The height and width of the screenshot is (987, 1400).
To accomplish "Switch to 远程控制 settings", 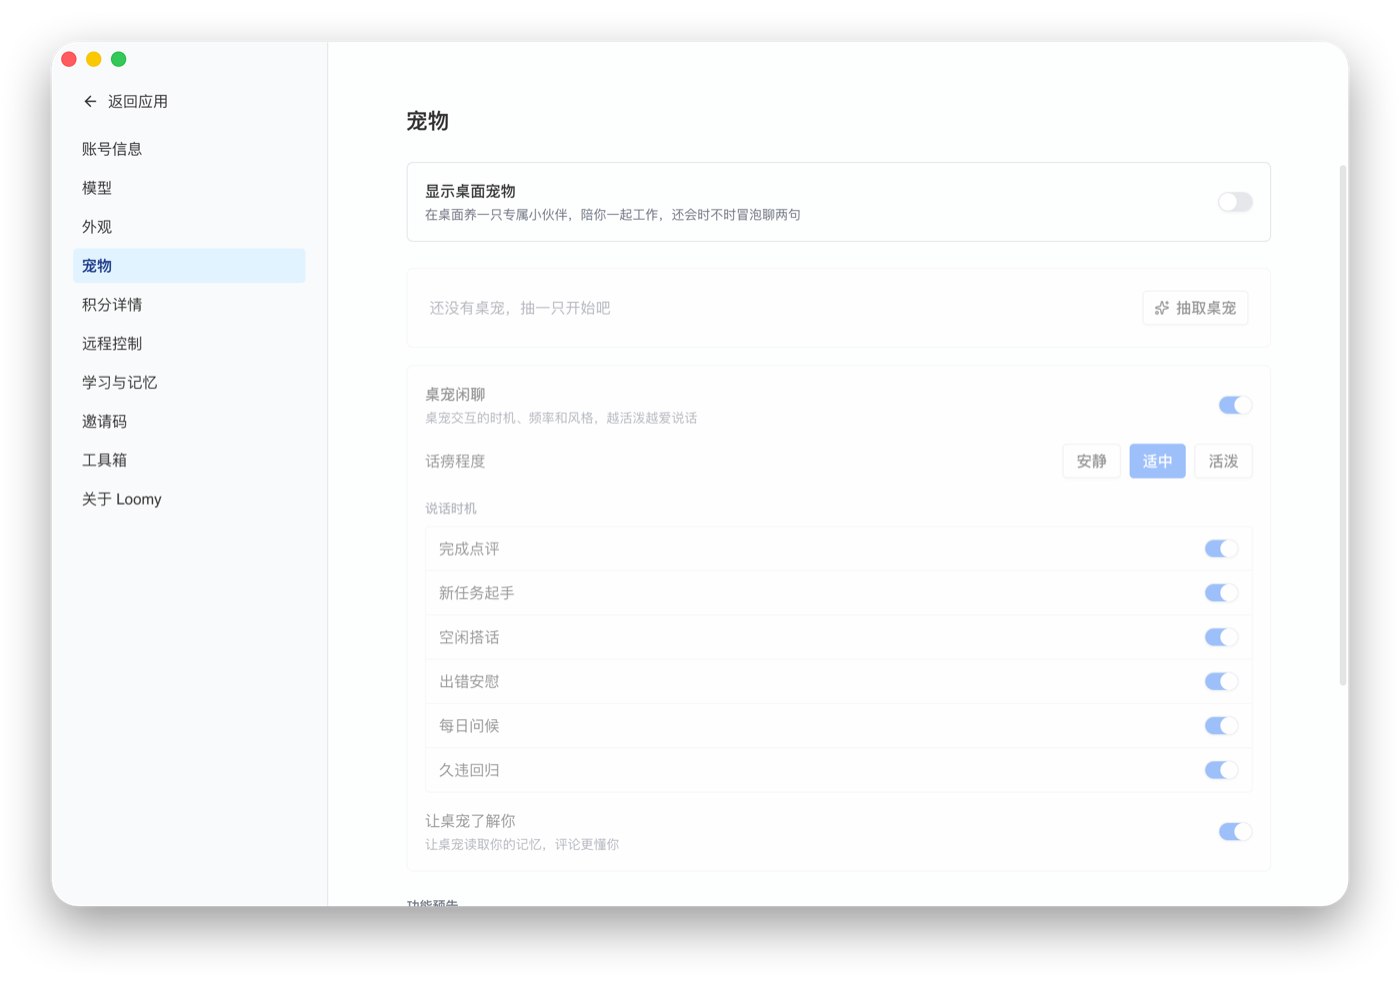I will [189, 344].
